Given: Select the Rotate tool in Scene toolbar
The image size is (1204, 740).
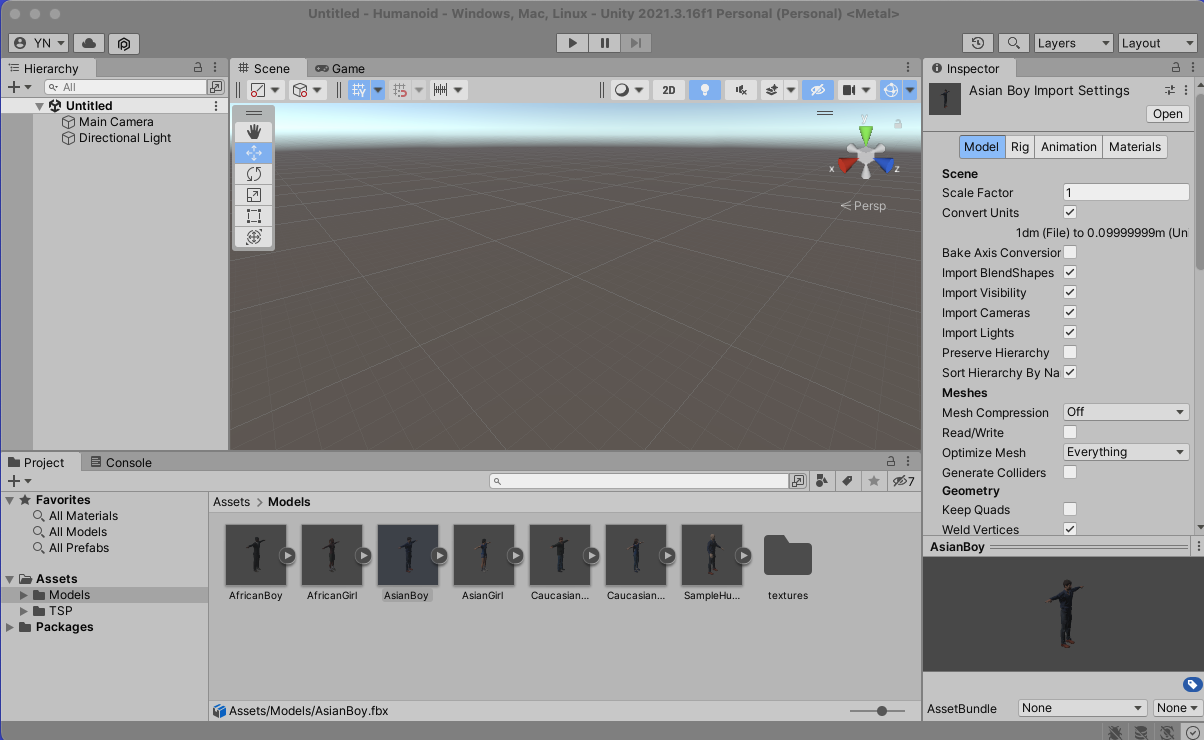Looking at the screenshot, I should (254, 174).
